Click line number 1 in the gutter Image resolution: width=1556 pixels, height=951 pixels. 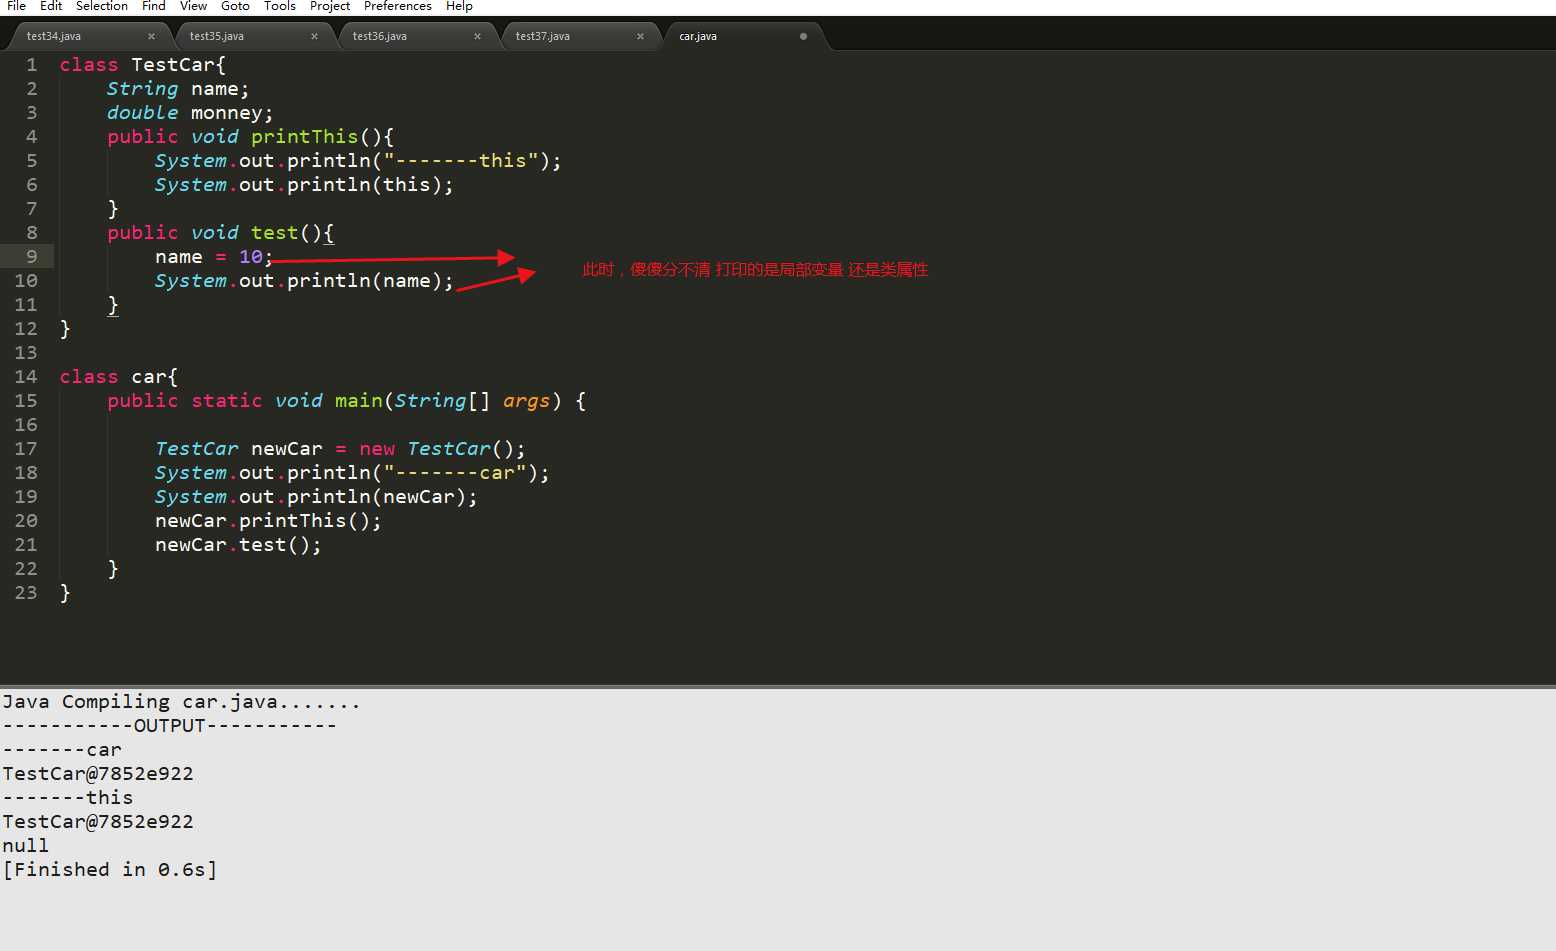[x=32, y=64]
